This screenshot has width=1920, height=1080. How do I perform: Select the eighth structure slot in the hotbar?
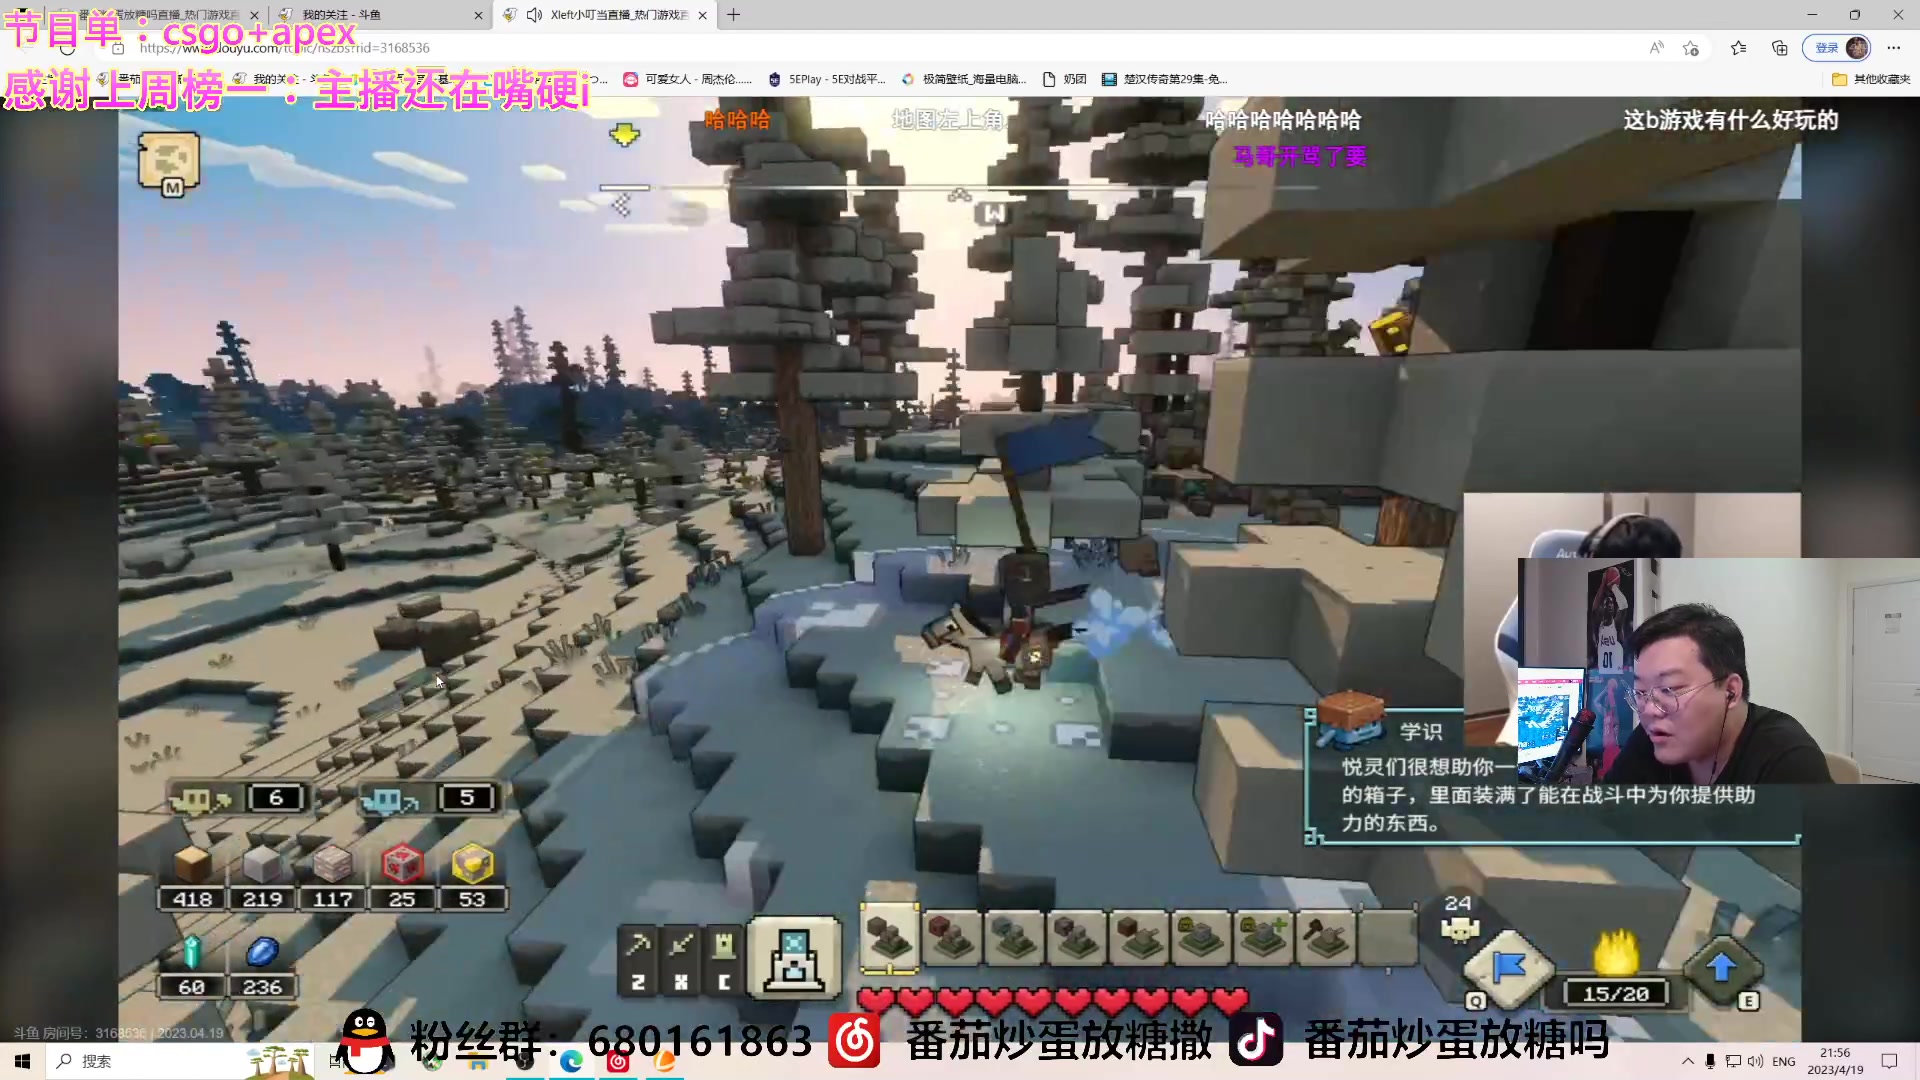1326,938
